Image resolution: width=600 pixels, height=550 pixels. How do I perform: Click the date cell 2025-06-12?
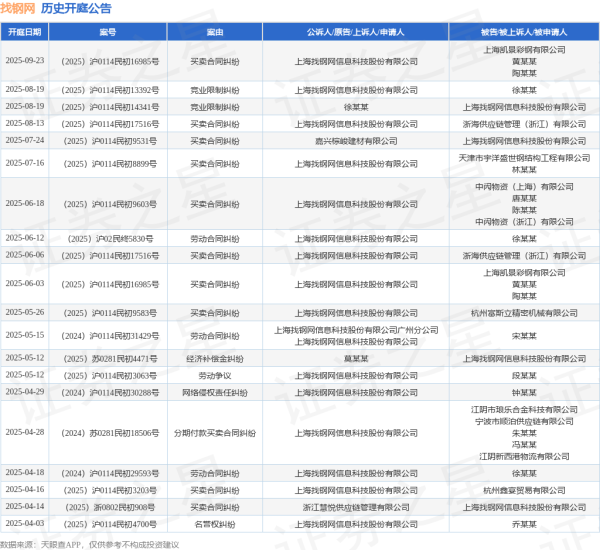pyautogui.click(x=25, y=238)
